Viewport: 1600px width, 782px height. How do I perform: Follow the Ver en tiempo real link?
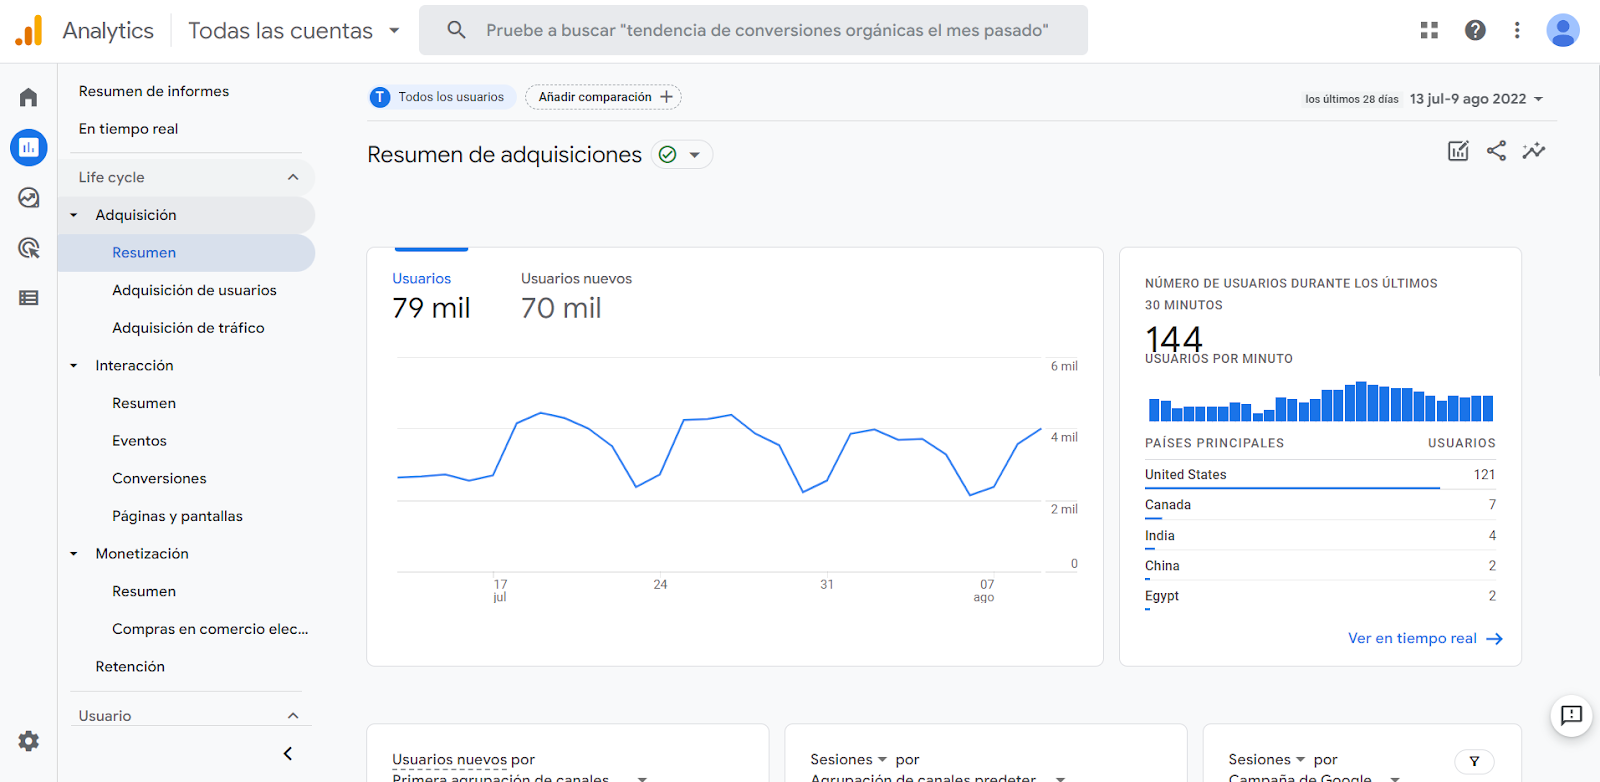[x=1425, y=639]
